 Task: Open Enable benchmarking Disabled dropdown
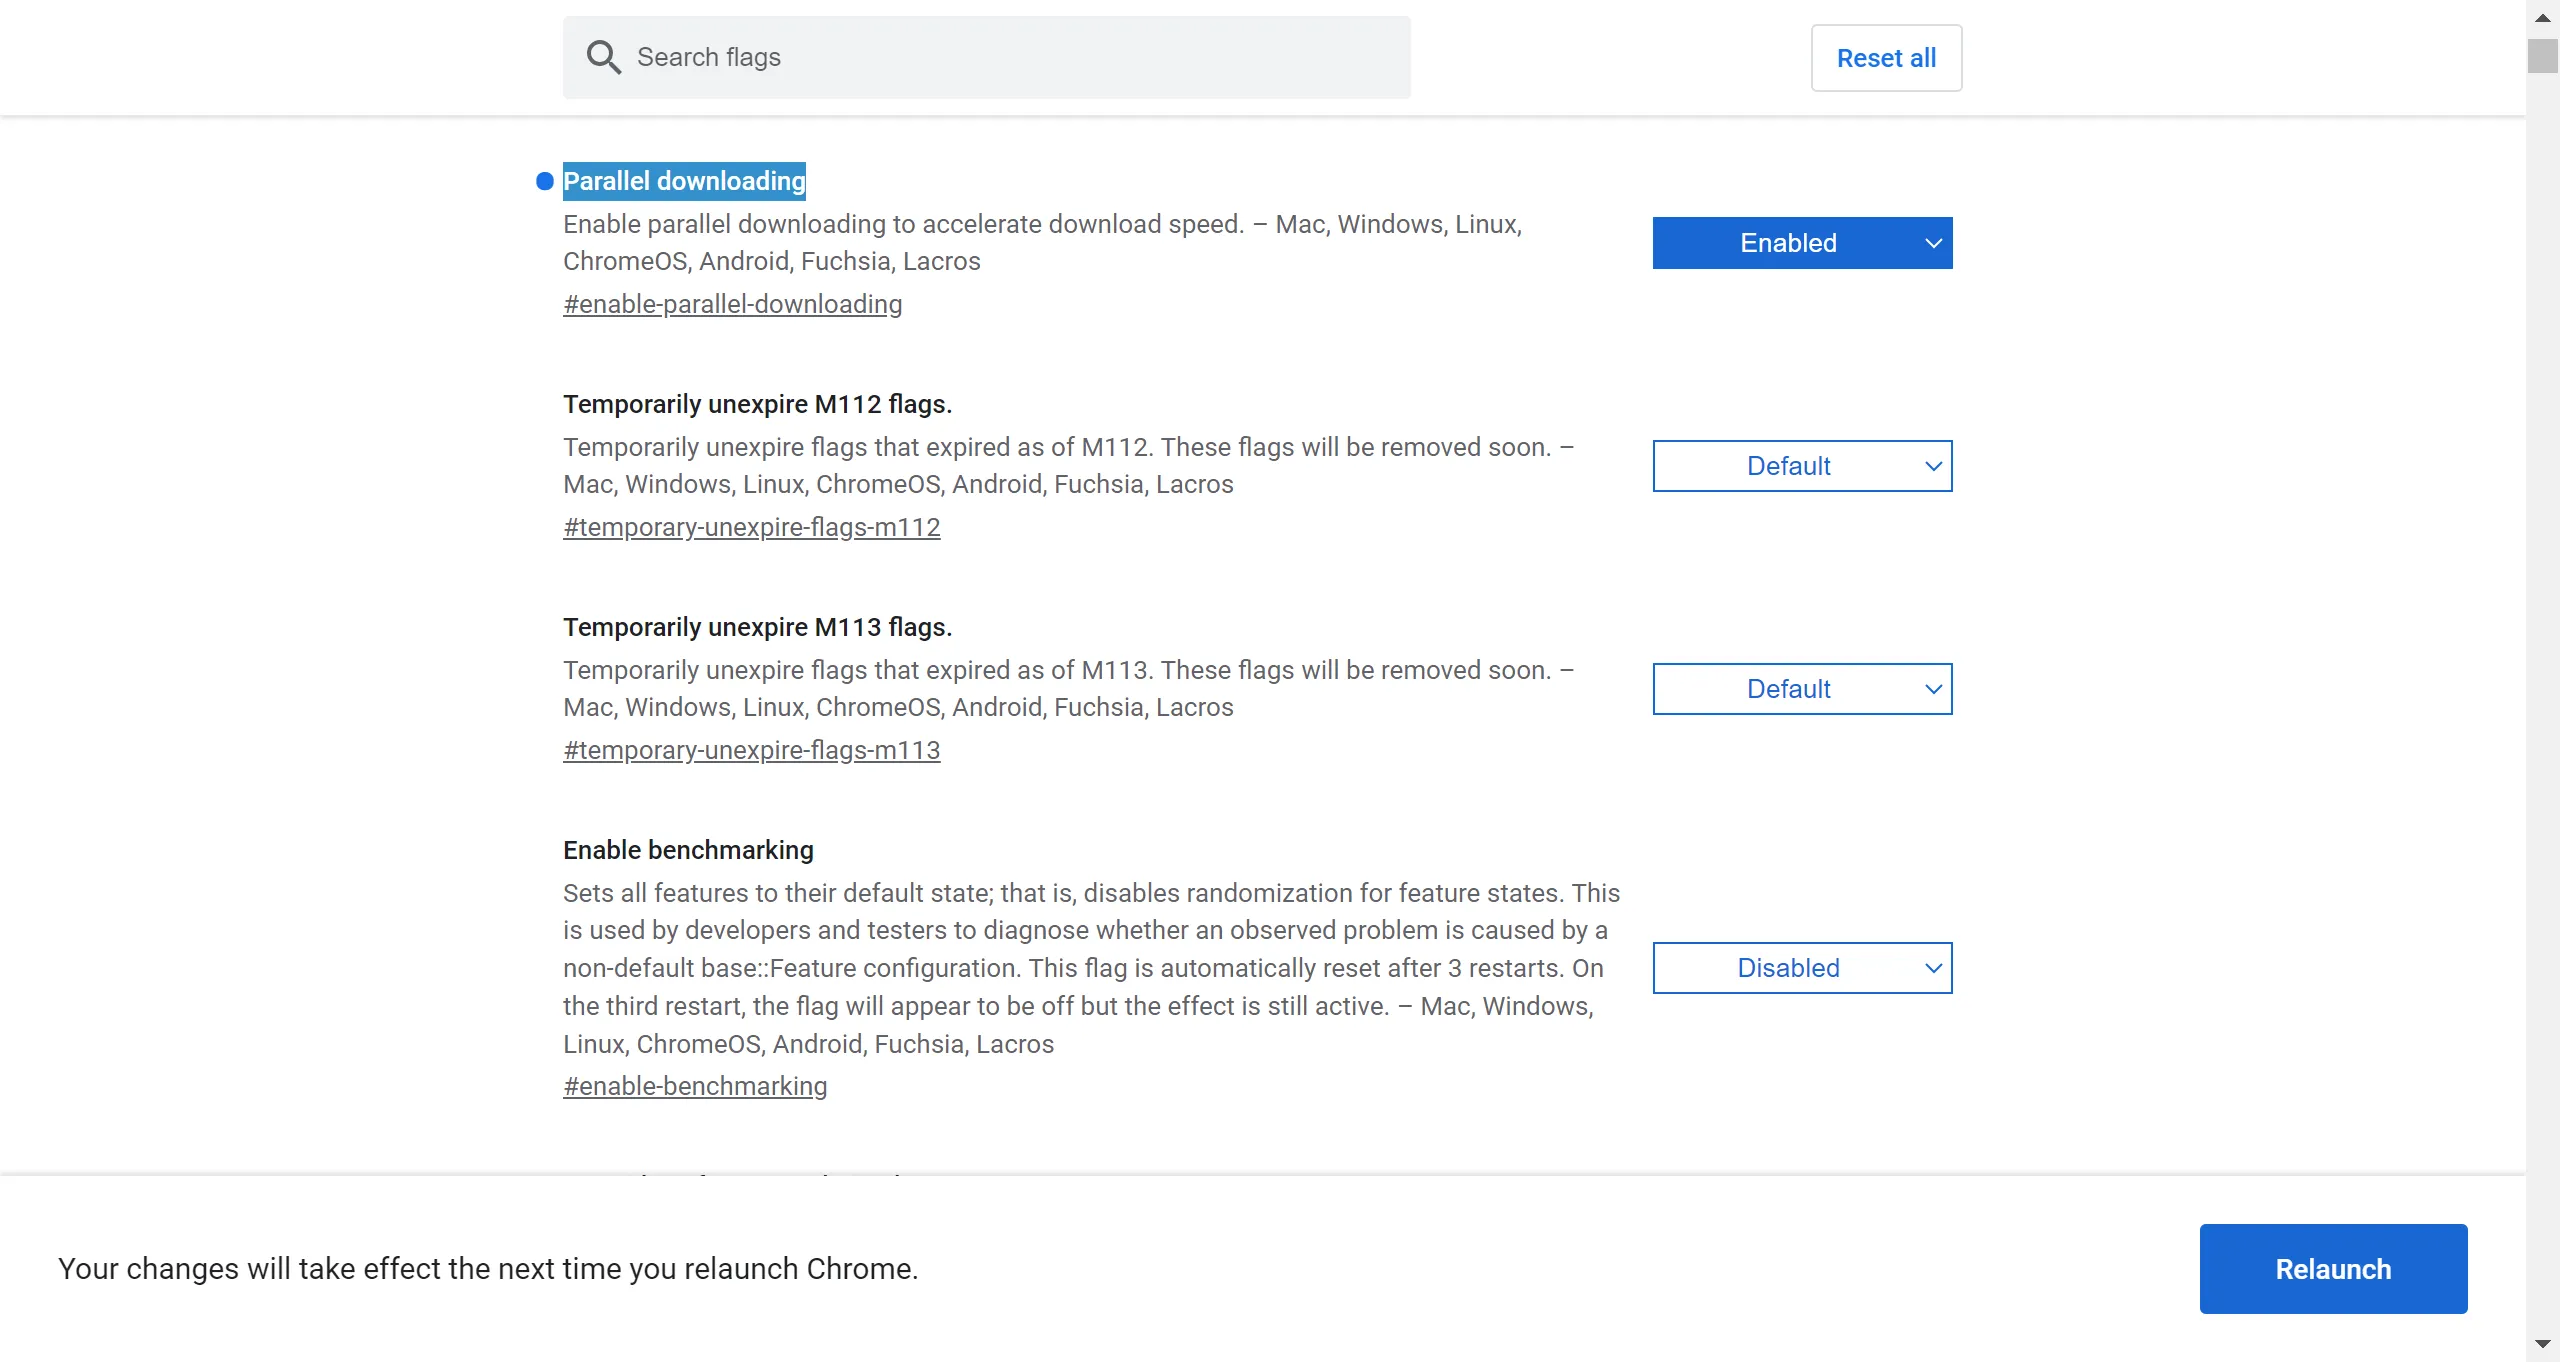[1788, 968]
